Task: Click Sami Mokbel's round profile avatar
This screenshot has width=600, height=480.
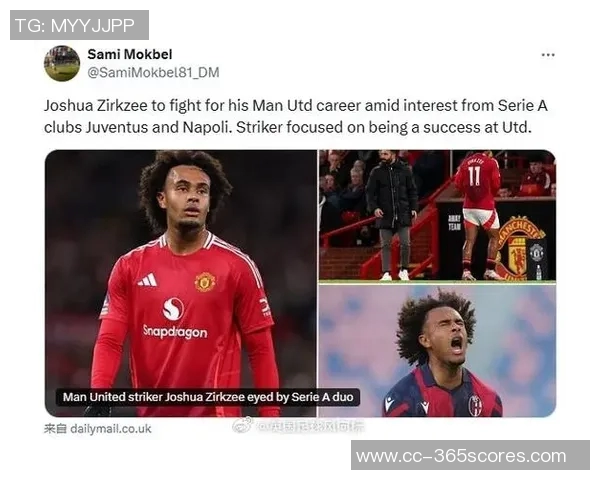Action: tap(62, 63)
